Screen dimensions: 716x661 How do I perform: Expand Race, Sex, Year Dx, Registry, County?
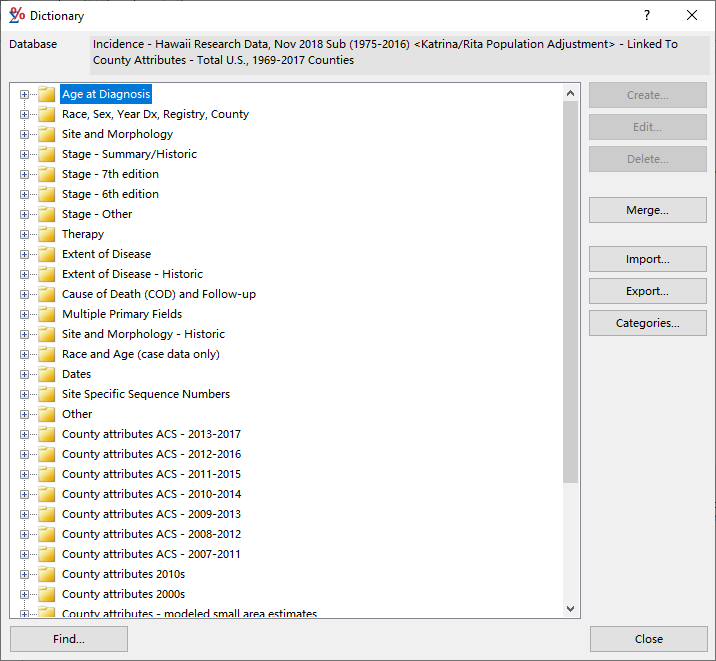pyautogui.click(x=24, y=115)
